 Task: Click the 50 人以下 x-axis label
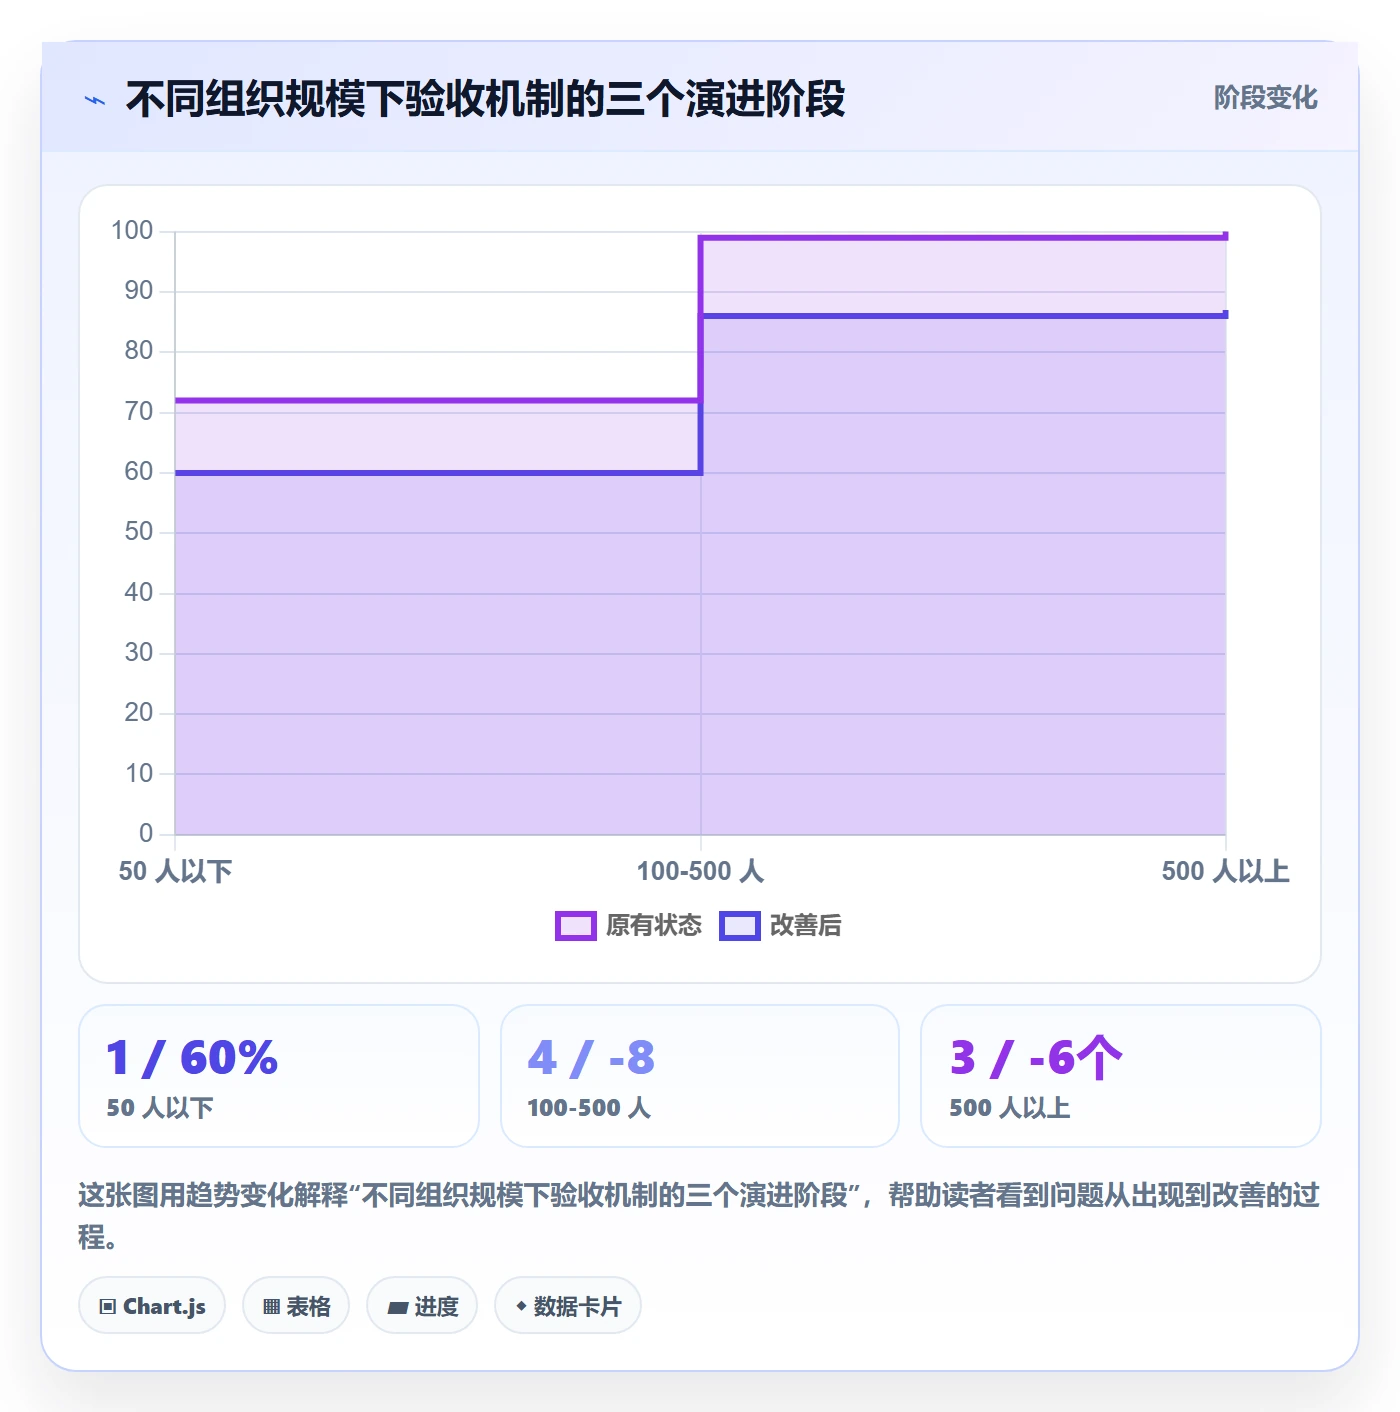175,871
